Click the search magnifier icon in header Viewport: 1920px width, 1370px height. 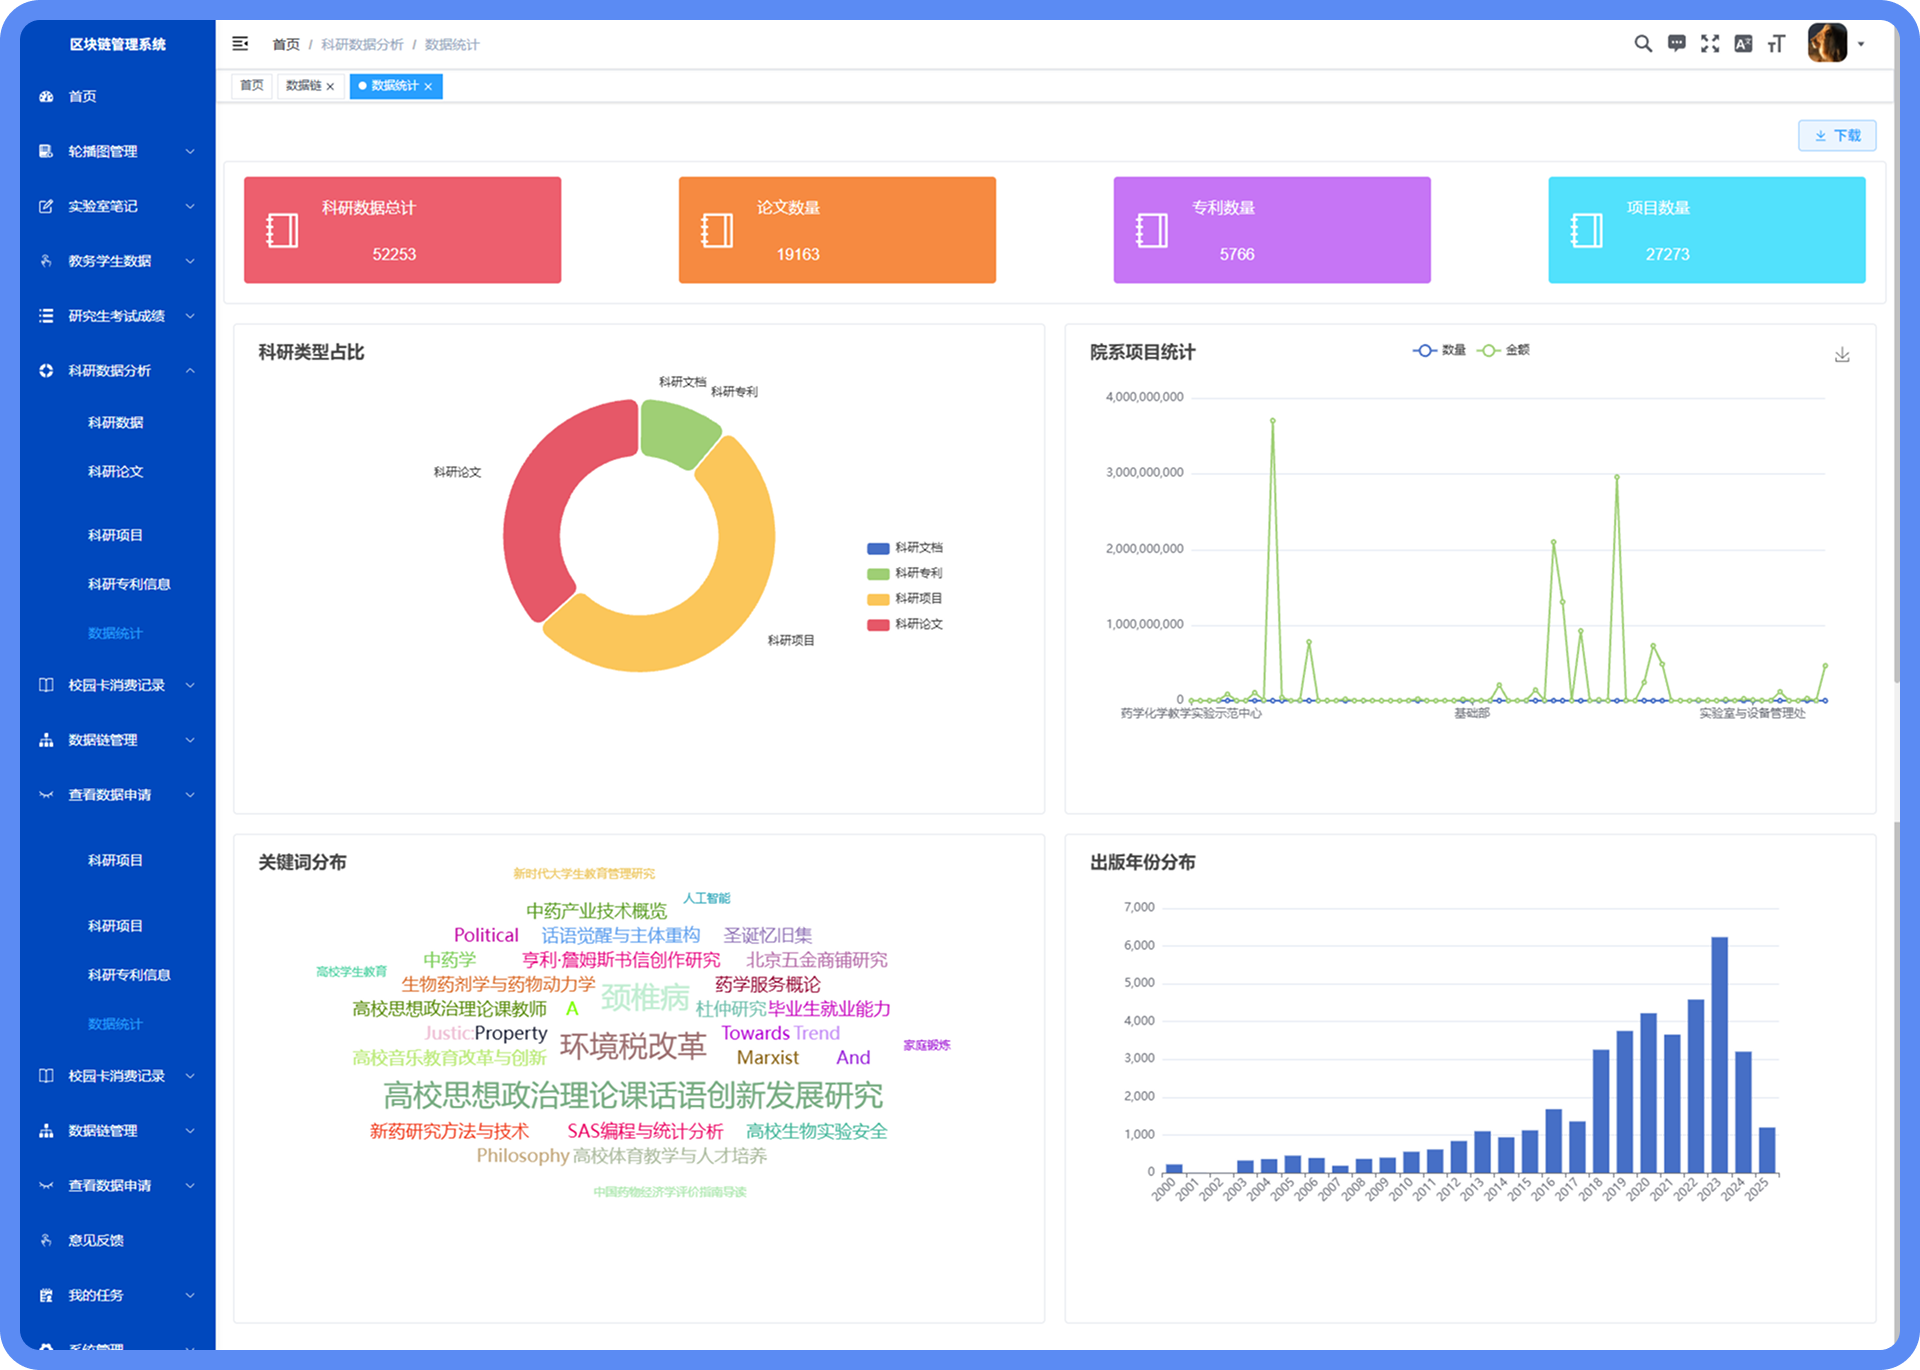point(1643,44)
